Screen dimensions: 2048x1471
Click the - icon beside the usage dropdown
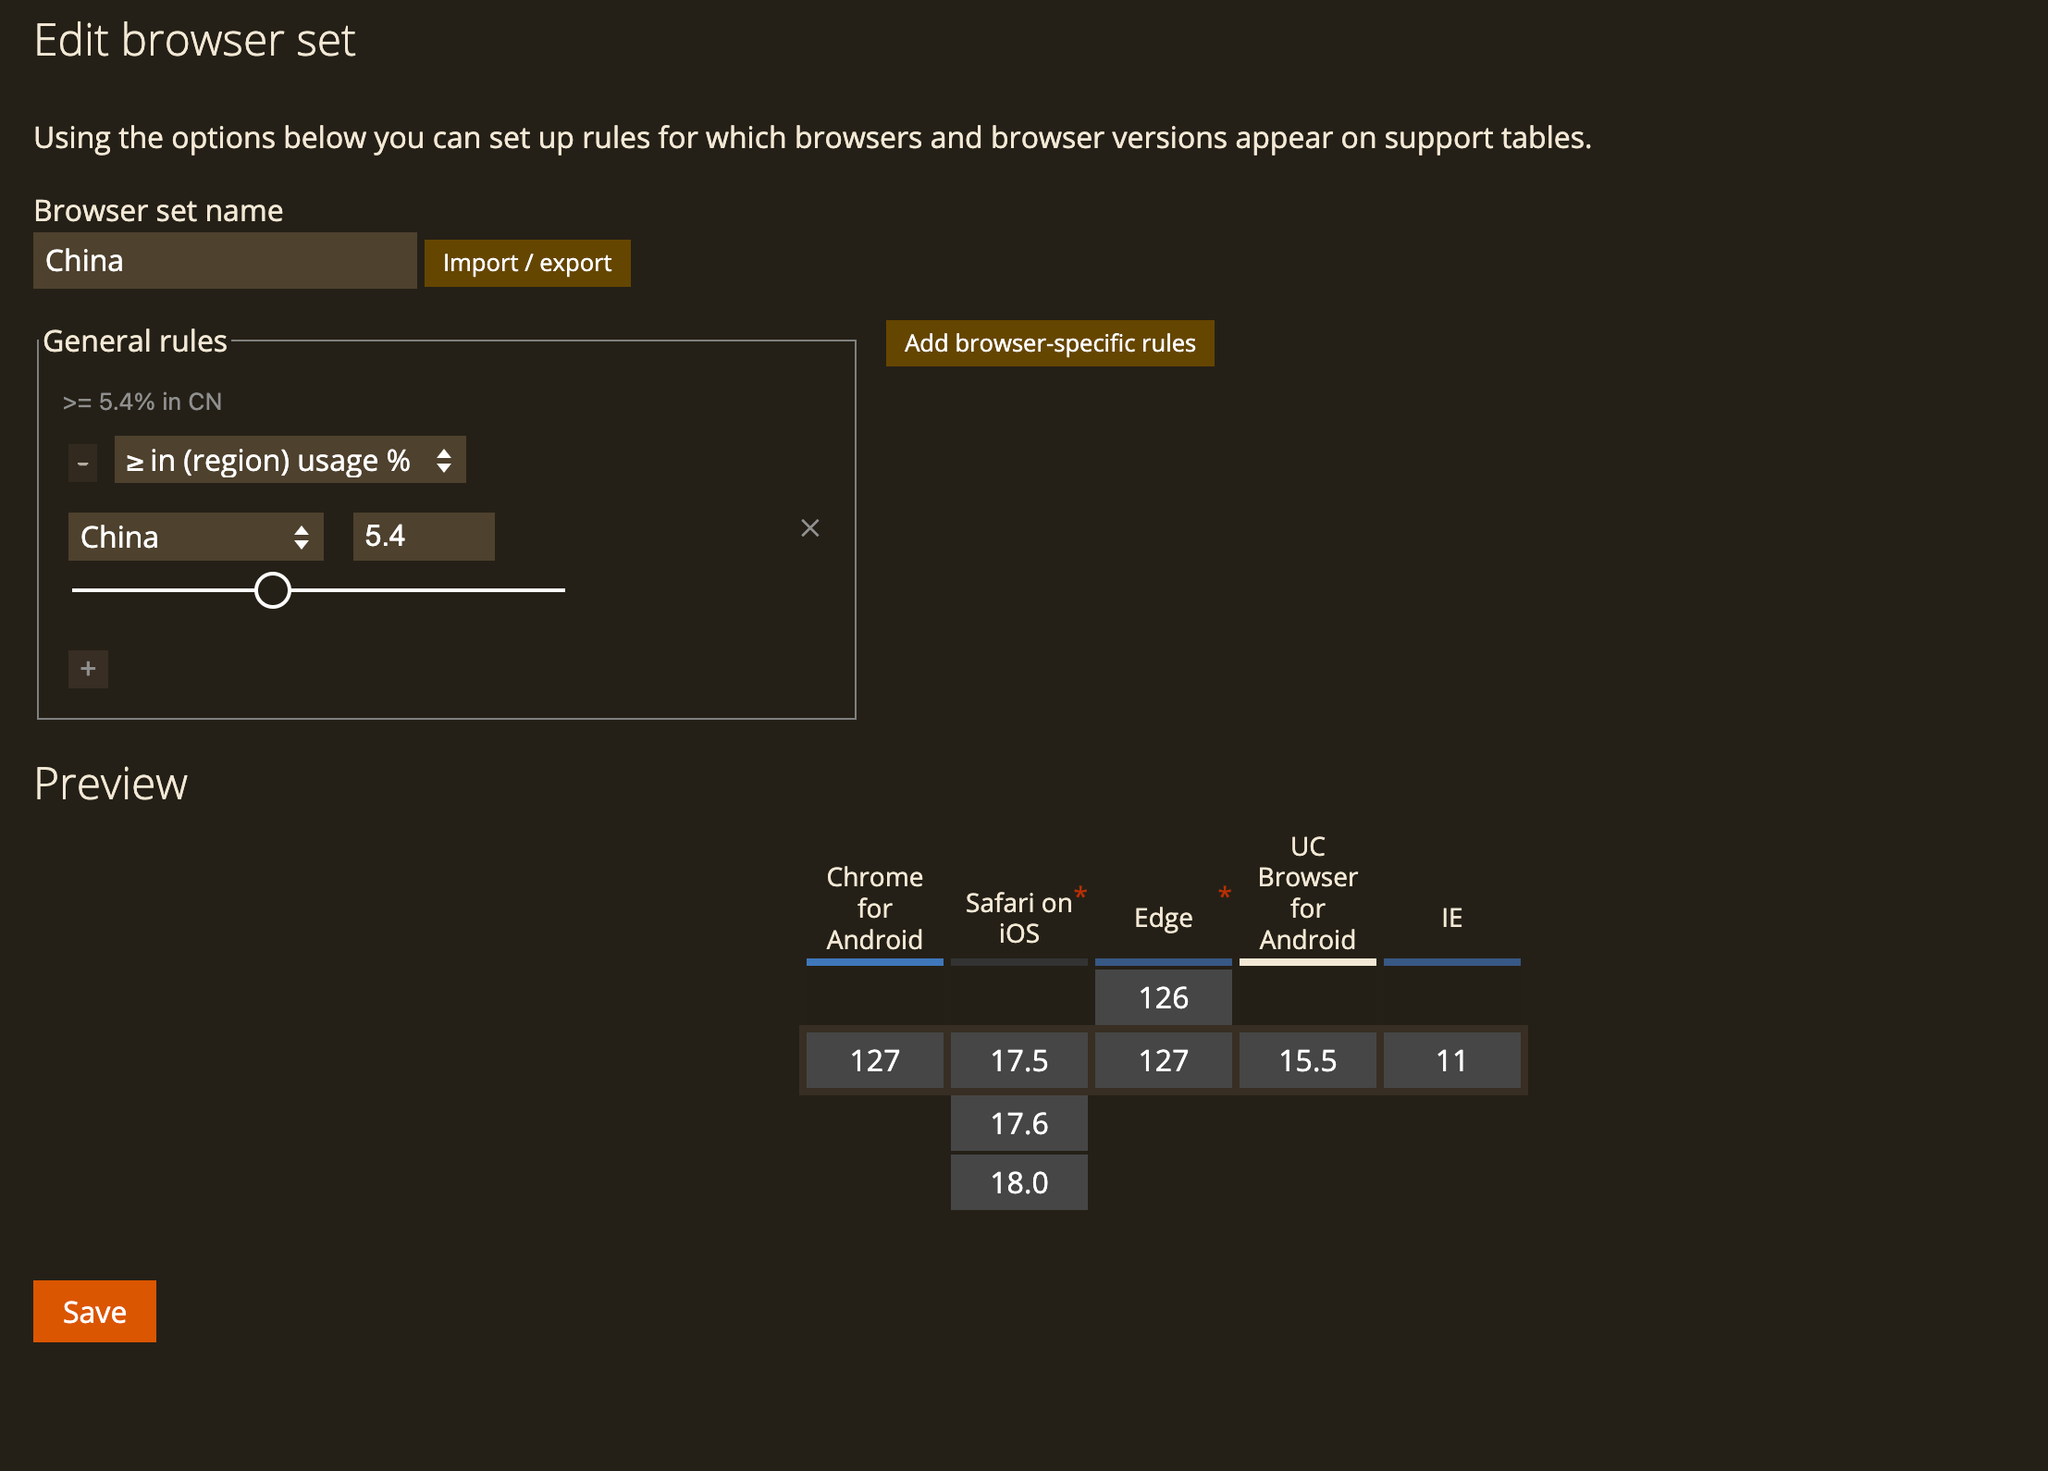click(83, 462)
